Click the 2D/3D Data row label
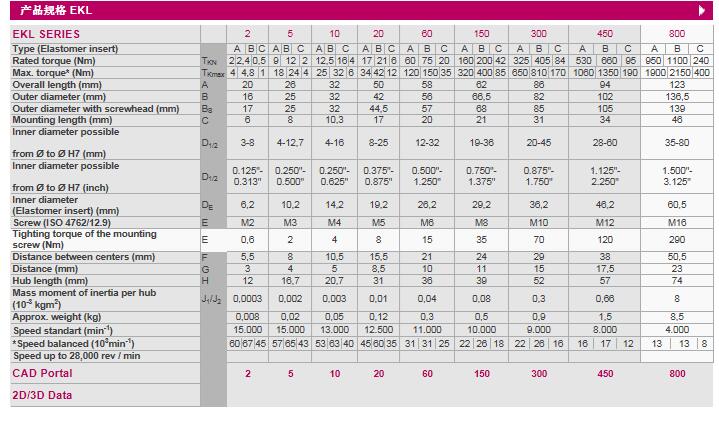The height and width of the screenshot is (421, 719). pyautogui.click(x=41, y=395)
